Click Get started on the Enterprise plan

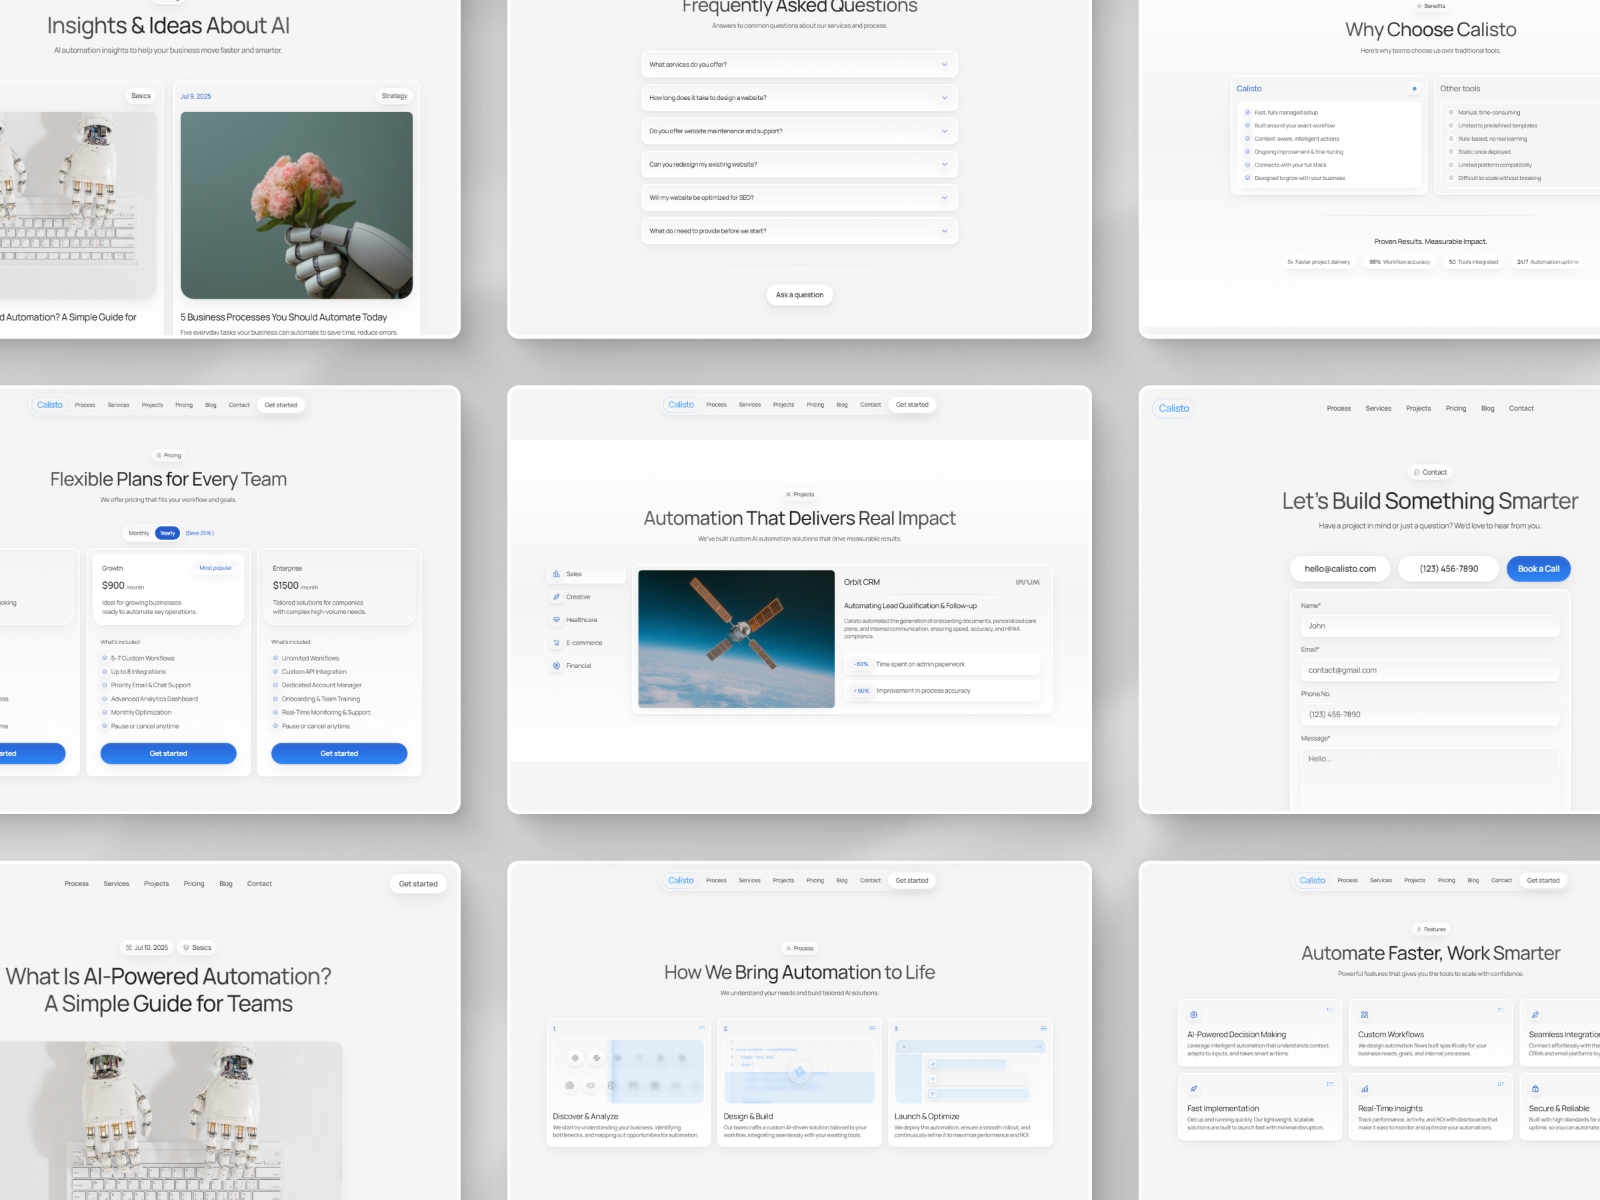click(x=339, y=754)
